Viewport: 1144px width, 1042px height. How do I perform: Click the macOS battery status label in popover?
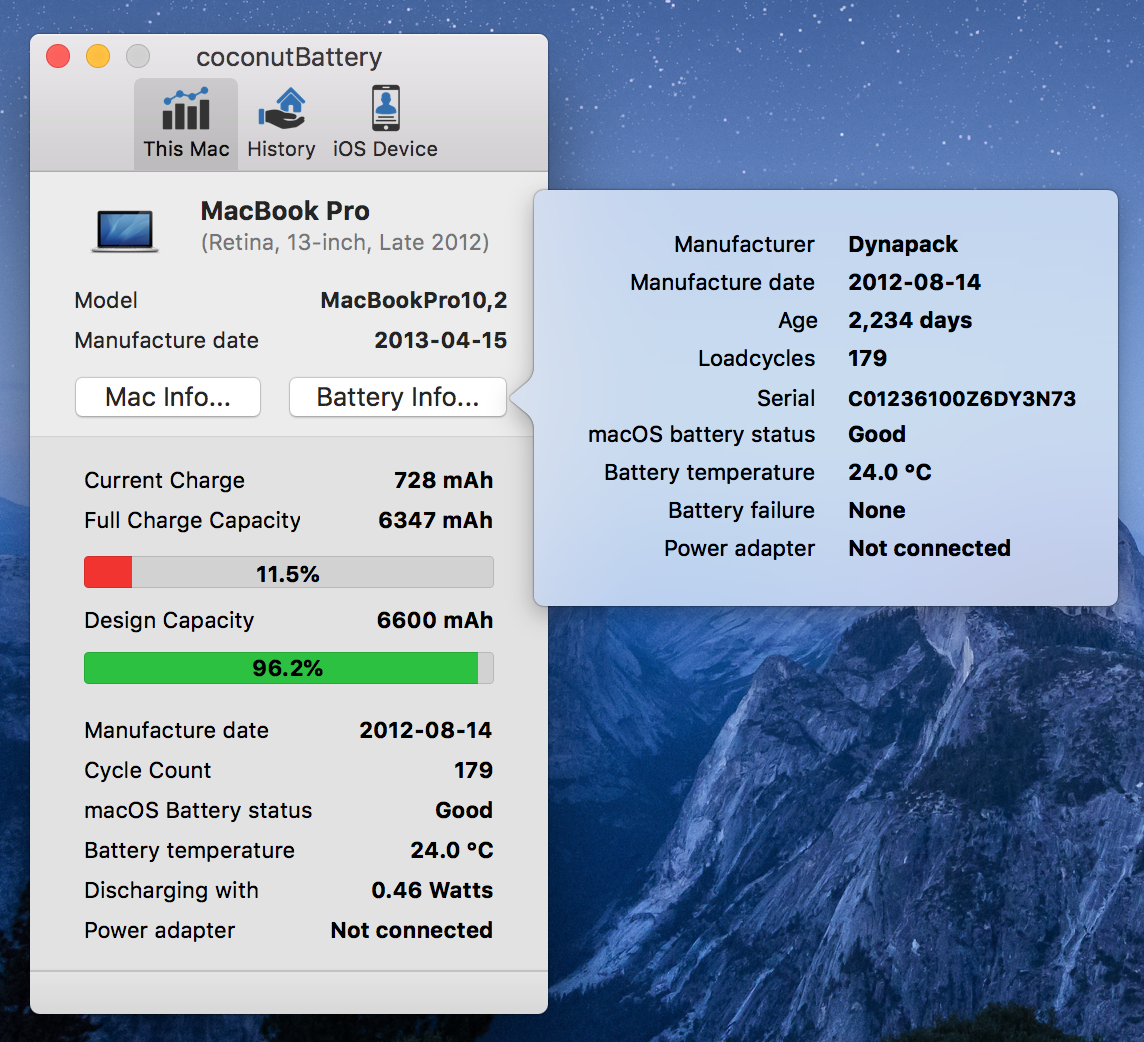(x=701, y=434)
